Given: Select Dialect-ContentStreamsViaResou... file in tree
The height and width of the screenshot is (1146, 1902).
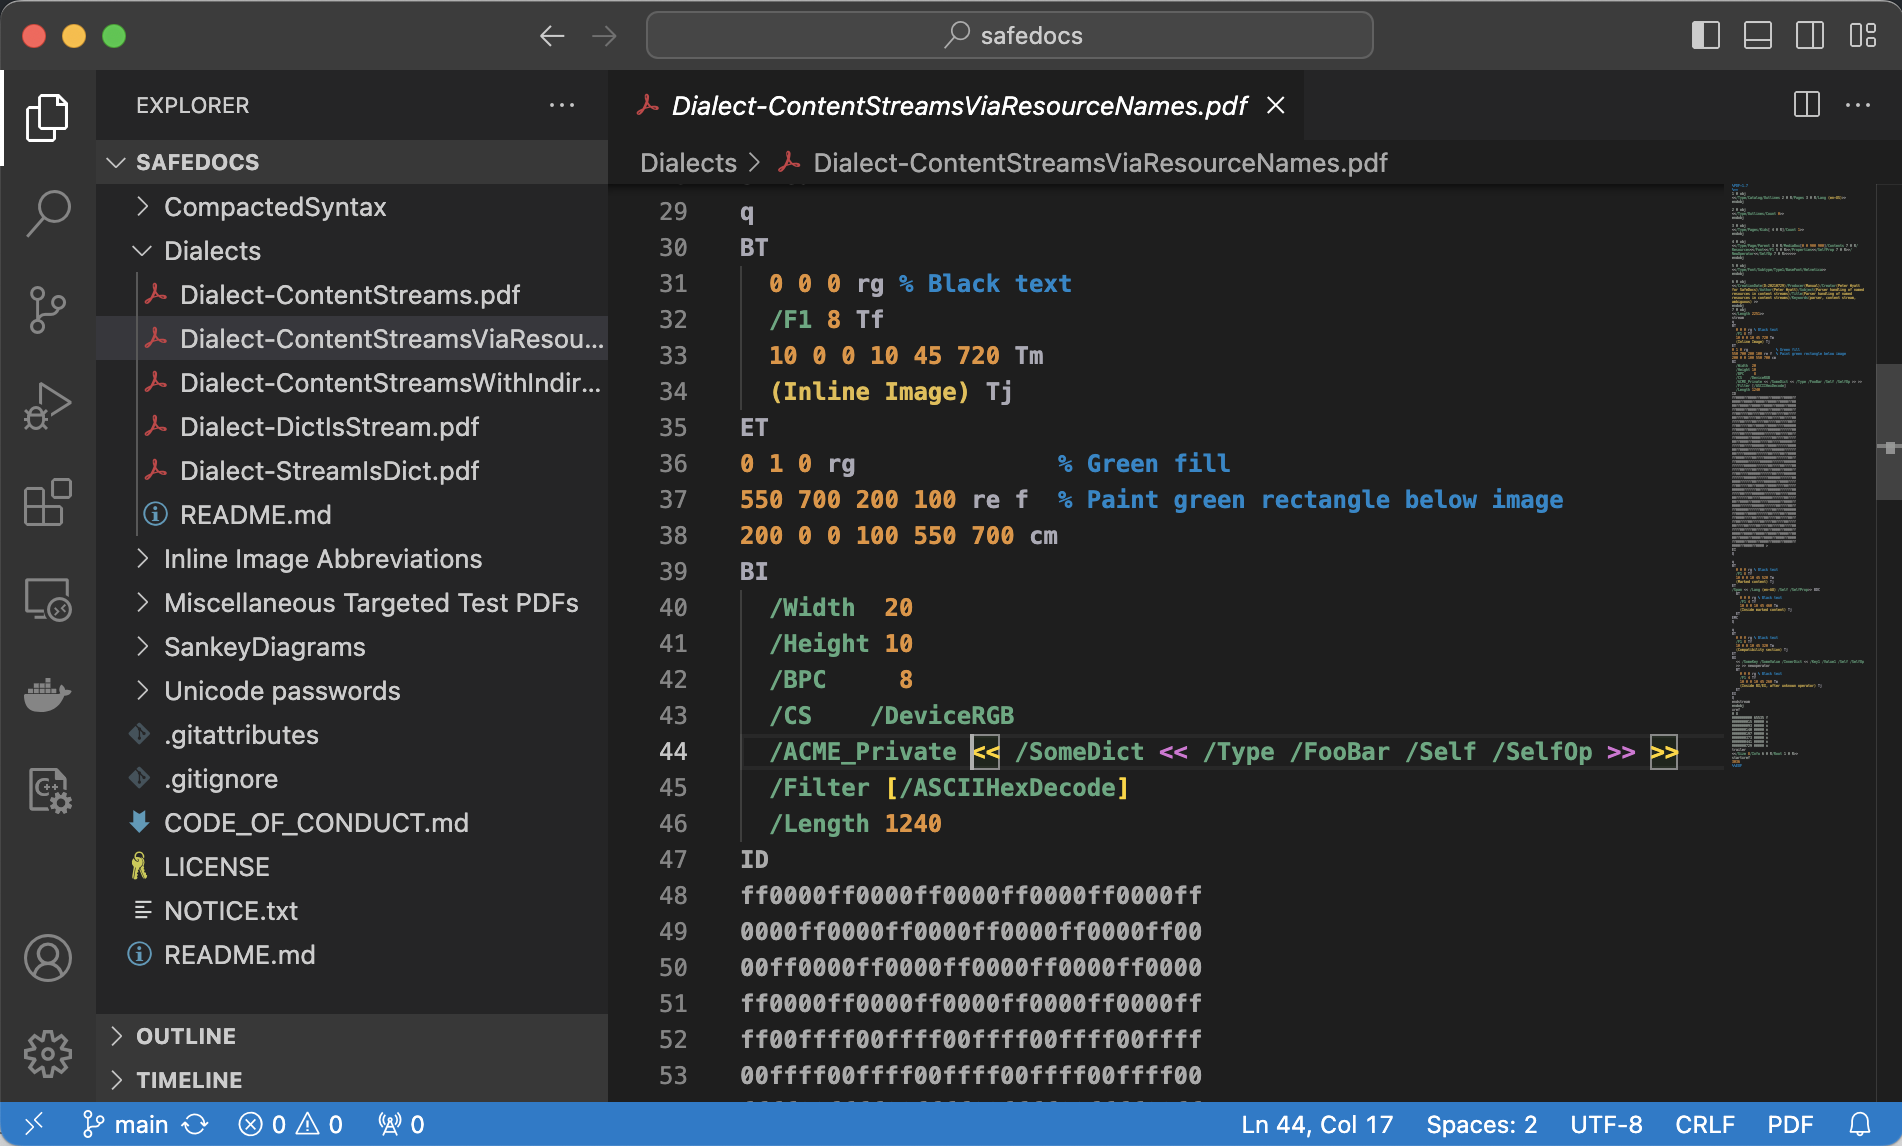Looking at the screenshot, I should click(x=352, y=339).
